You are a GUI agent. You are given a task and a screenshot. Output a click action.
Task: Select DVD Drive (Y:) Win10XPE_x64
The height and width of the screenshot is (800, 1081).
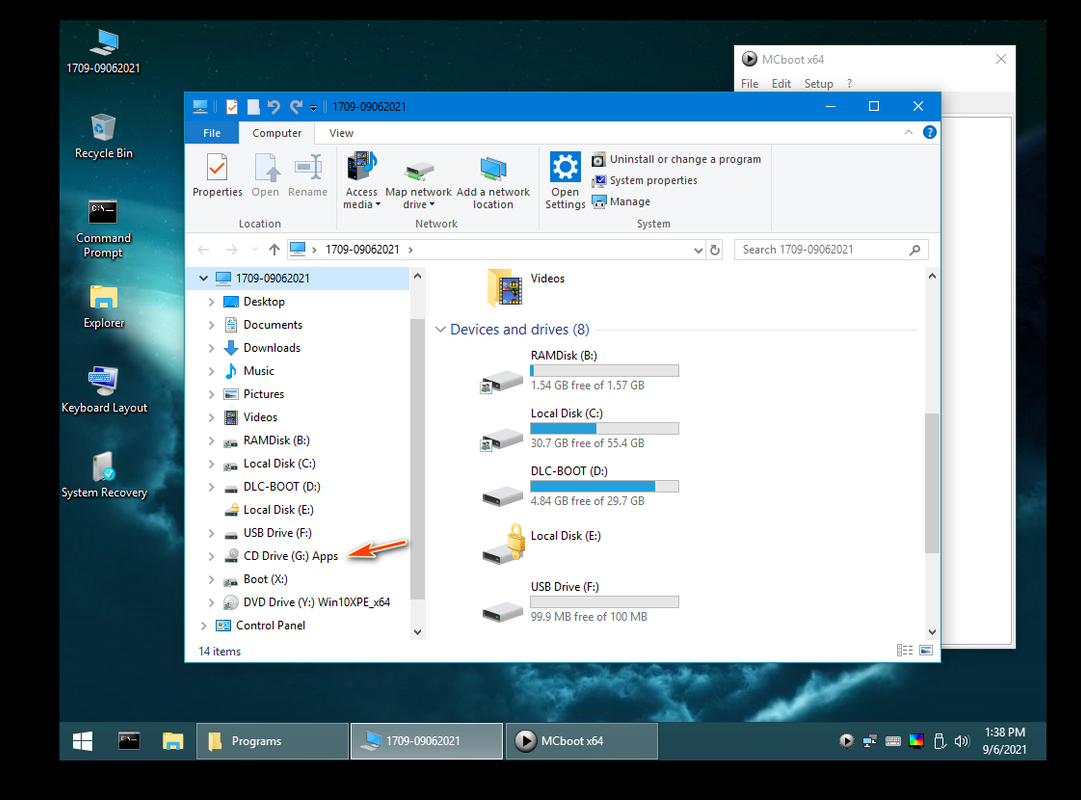pyautogui.click(x=316, y=603)
